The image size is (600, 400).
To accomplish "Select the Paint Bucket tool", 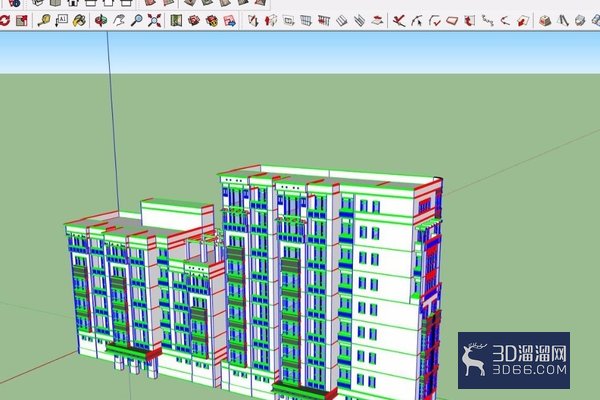I will click(x=79, y=20).
